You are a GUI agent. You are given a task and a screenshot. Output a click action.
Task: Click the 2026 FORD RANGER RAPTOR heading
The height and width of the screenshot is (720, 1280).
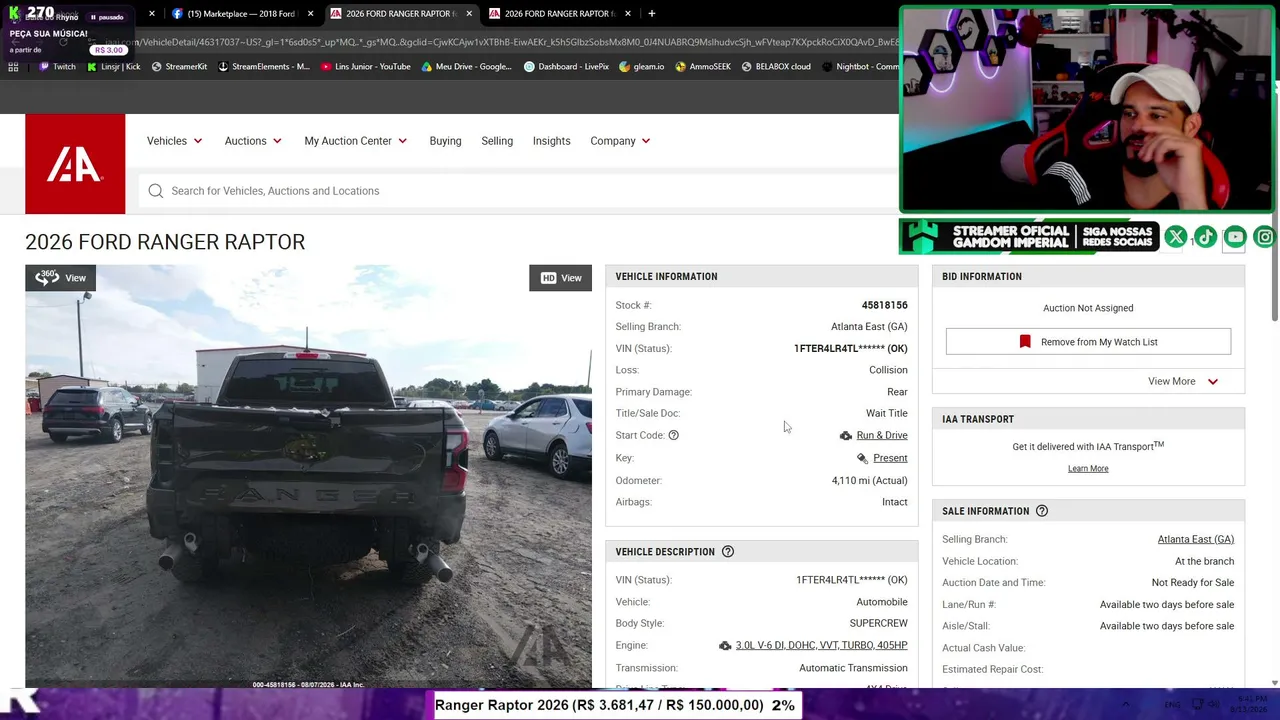tap(165, 242)
